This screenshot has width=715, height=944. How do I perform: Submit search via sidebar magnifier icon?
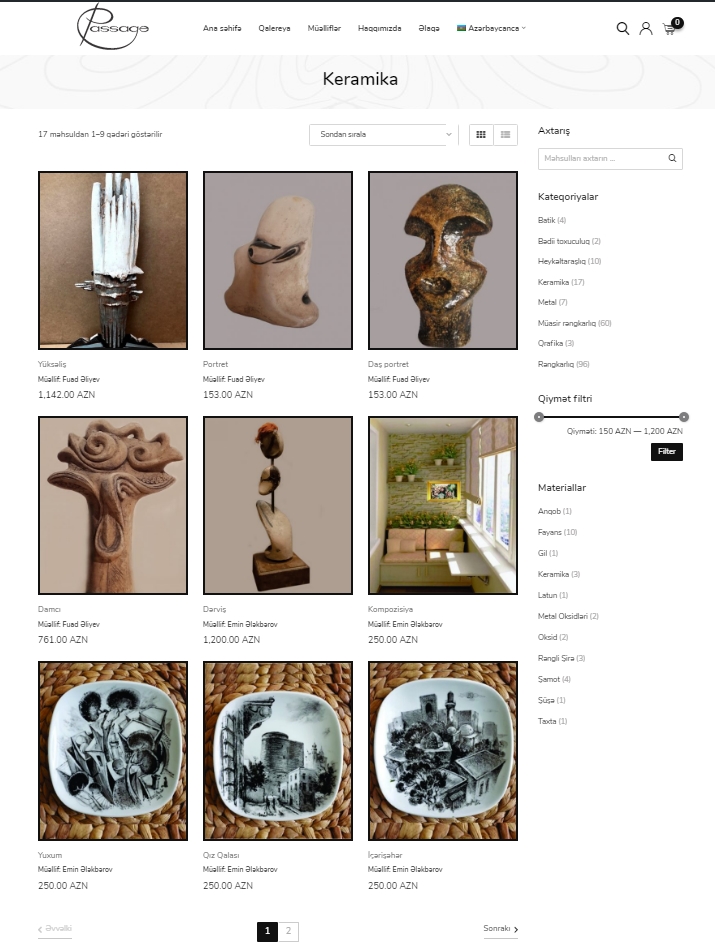click(672, 158)
